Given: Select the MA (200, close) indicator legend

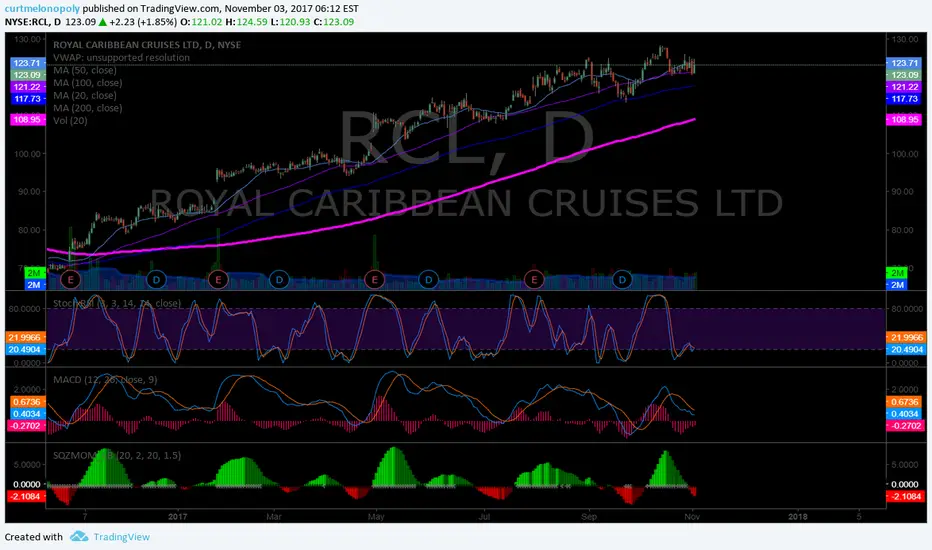Looking at the screenshot, I should (x=87, y=108).
